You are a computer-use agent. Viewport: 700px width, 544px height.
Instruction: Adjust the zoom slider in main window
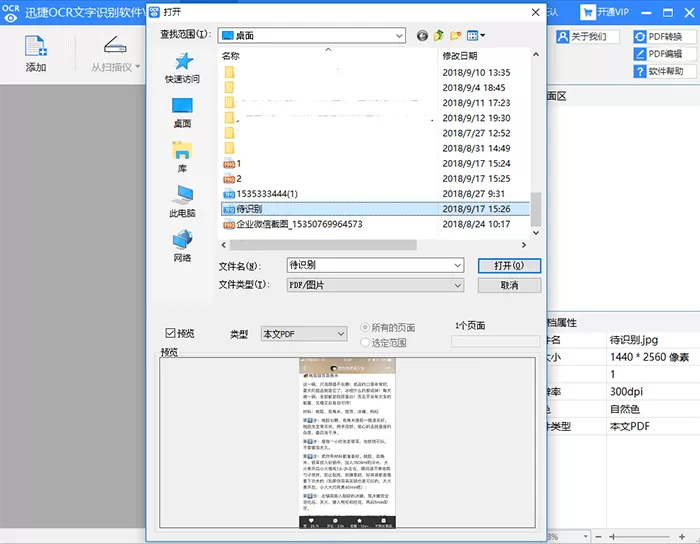coord(612,536)
